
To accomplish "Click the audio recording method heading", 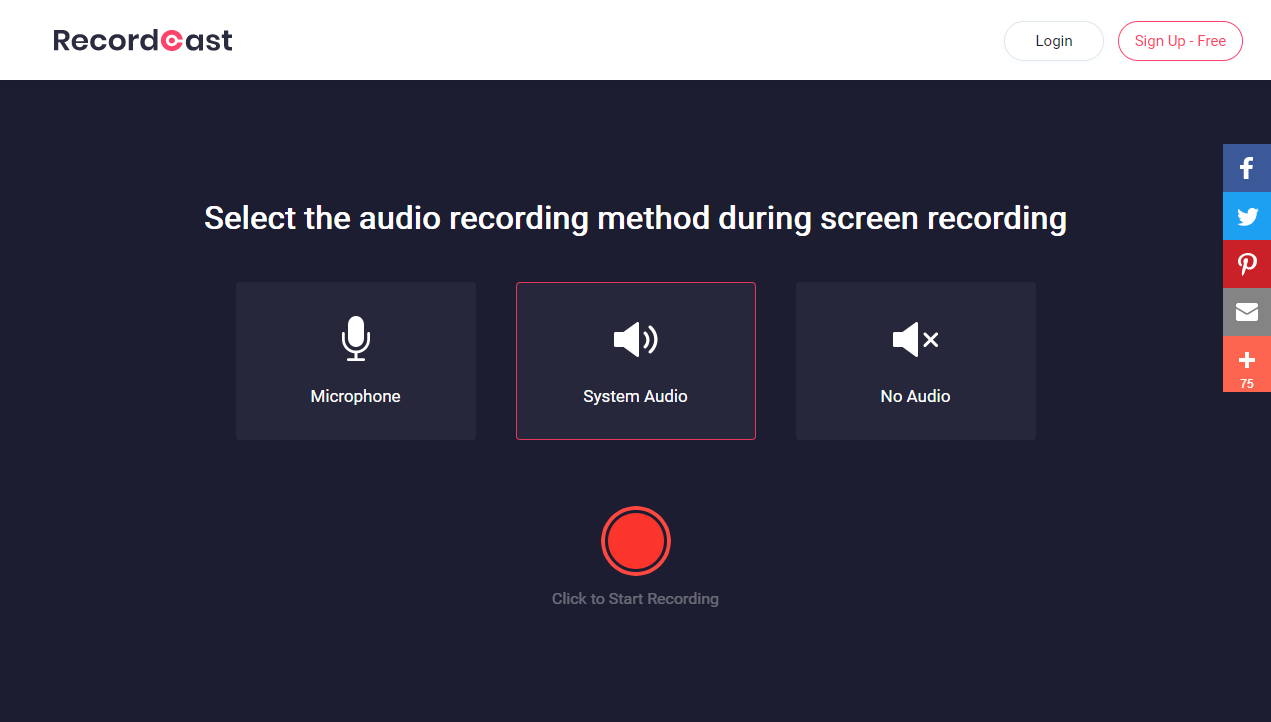I will pos(635,218).
